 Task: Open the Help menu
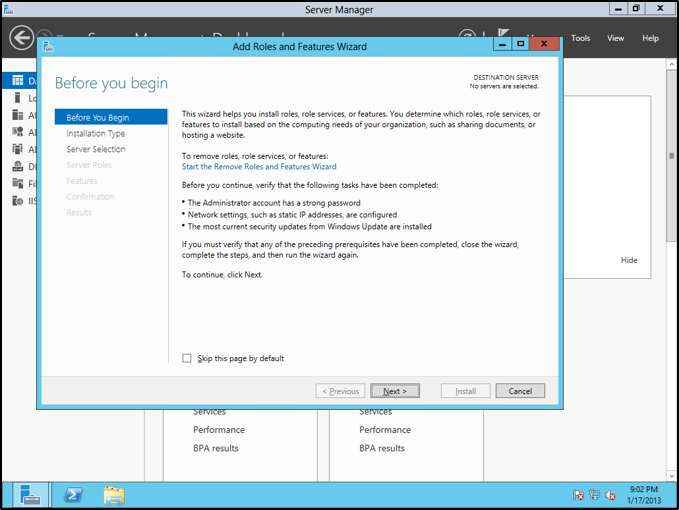pyautogui.click(x=650, y=38)
